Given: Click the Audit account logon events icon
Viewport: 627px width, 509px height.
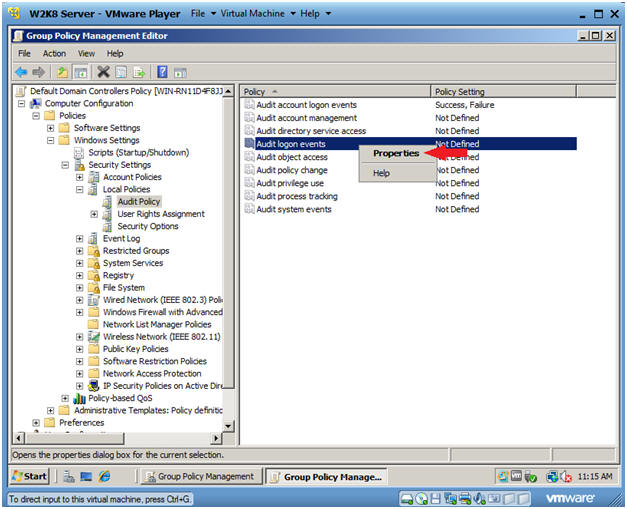Looking at the screenshot, I should [250, 105].
